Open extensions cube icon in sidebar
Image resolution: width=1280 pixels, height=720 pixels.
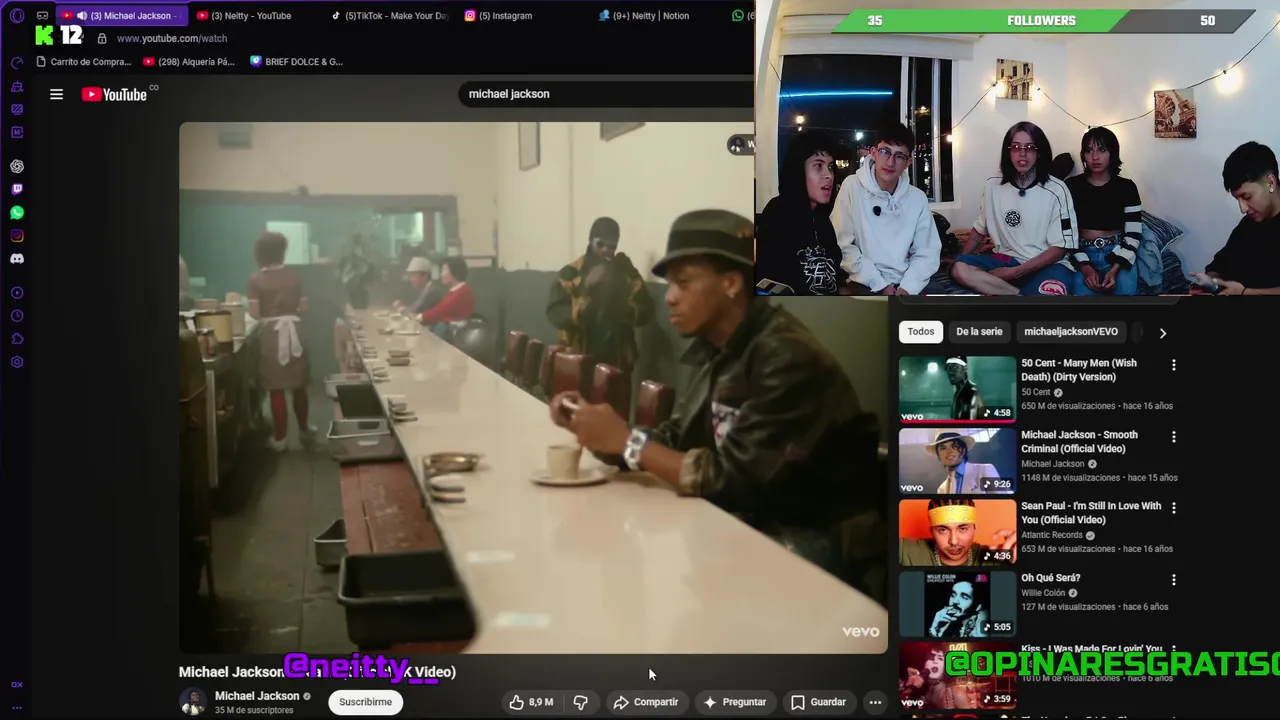tap(17, 339)
